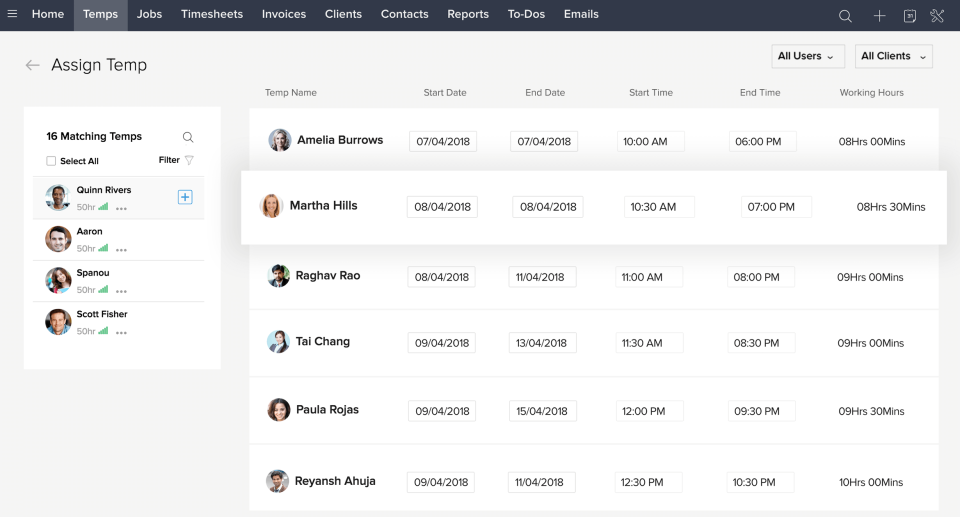Switch to the Timesheets tab
Screen dimensions: 960x517
[212, 14]
